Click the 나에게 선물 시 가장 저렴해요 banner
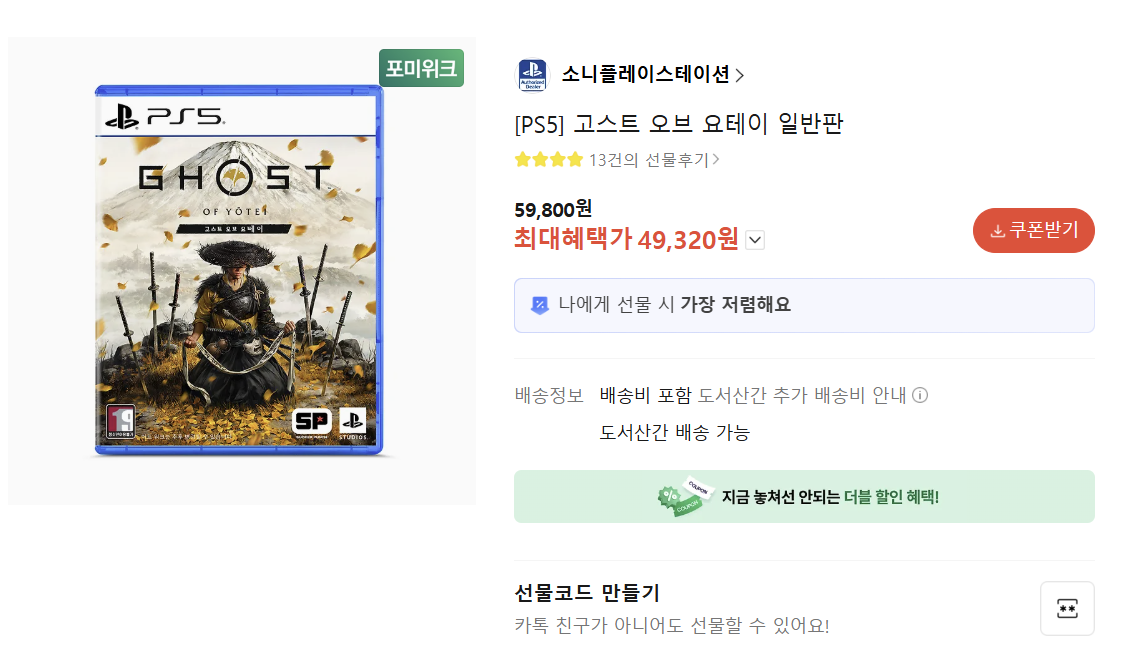 pos(804,305)
